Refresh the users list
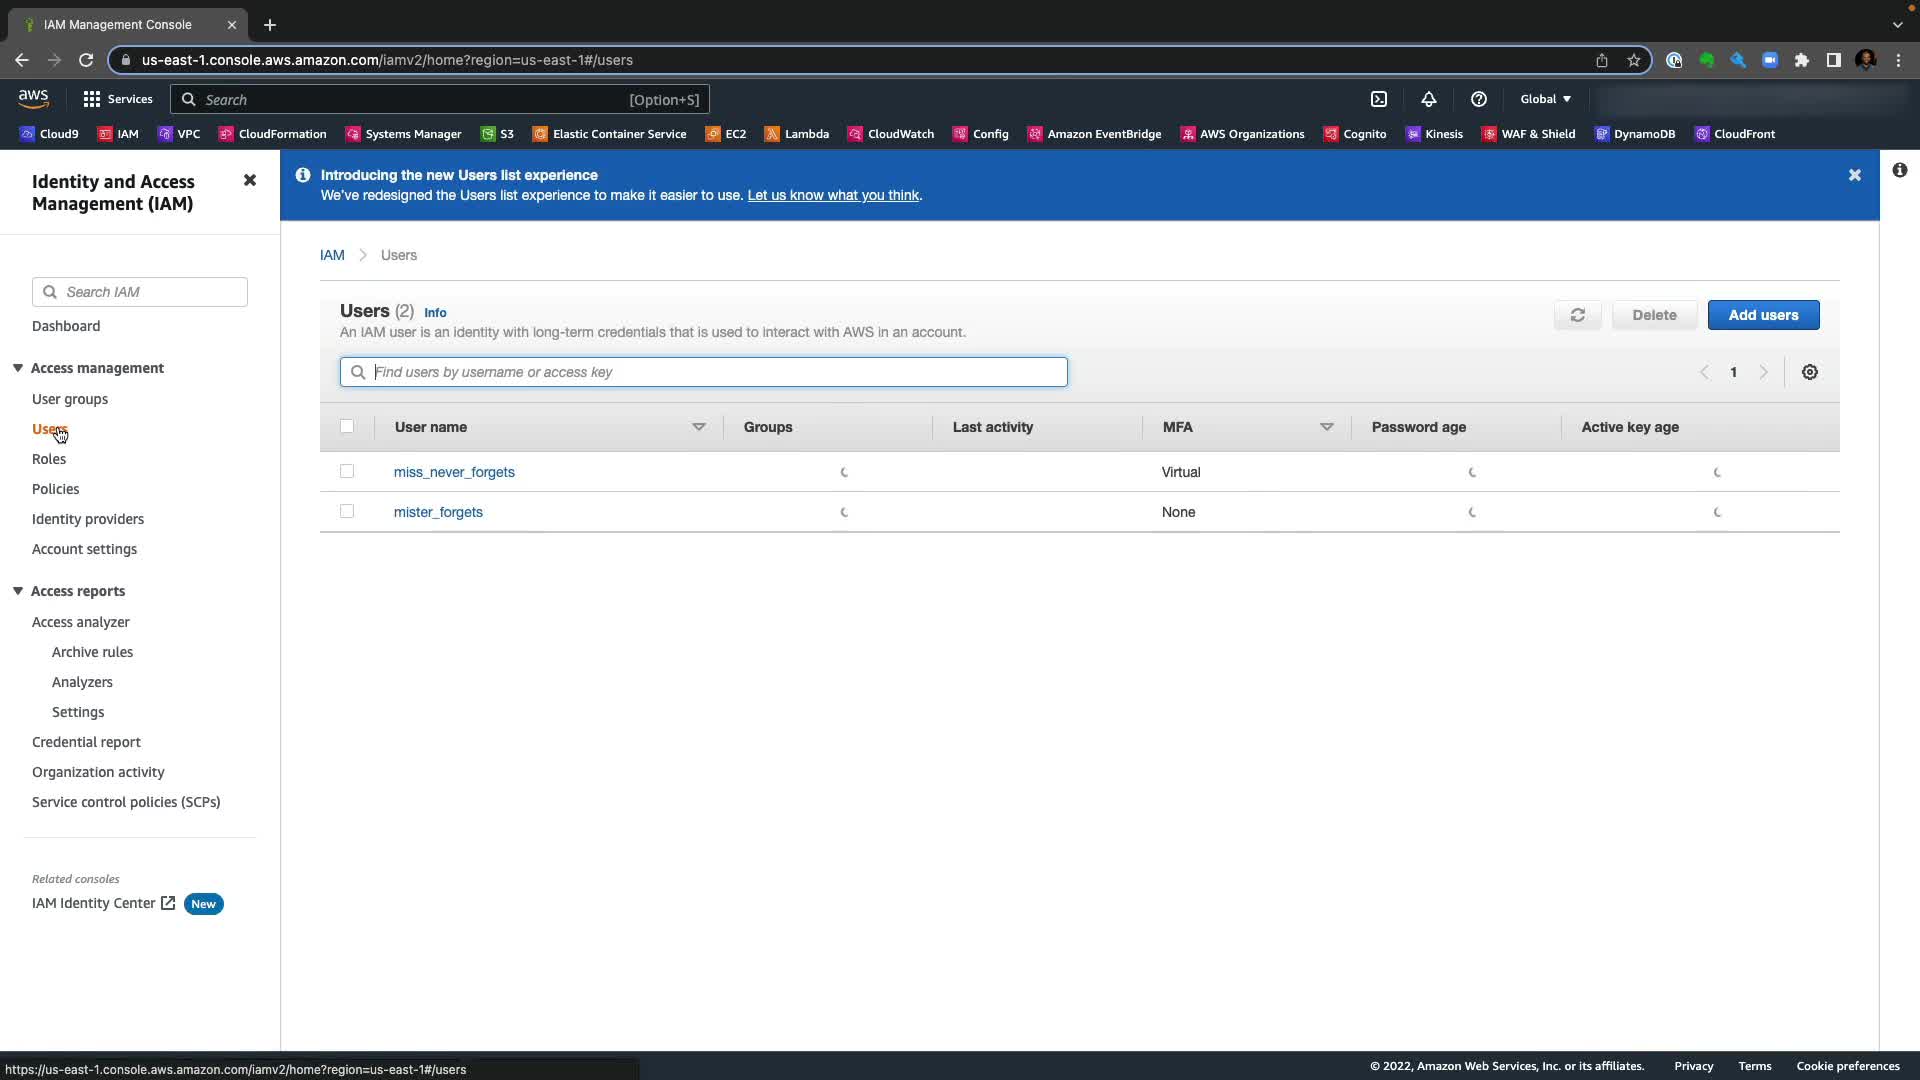1920x1080 pixels. click(1577, 315)
